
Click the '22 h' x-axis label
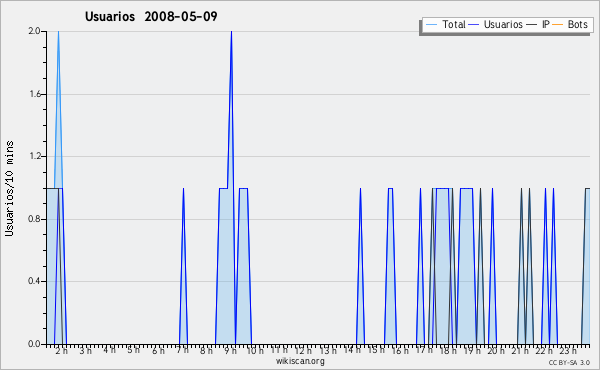coord(544,350)
